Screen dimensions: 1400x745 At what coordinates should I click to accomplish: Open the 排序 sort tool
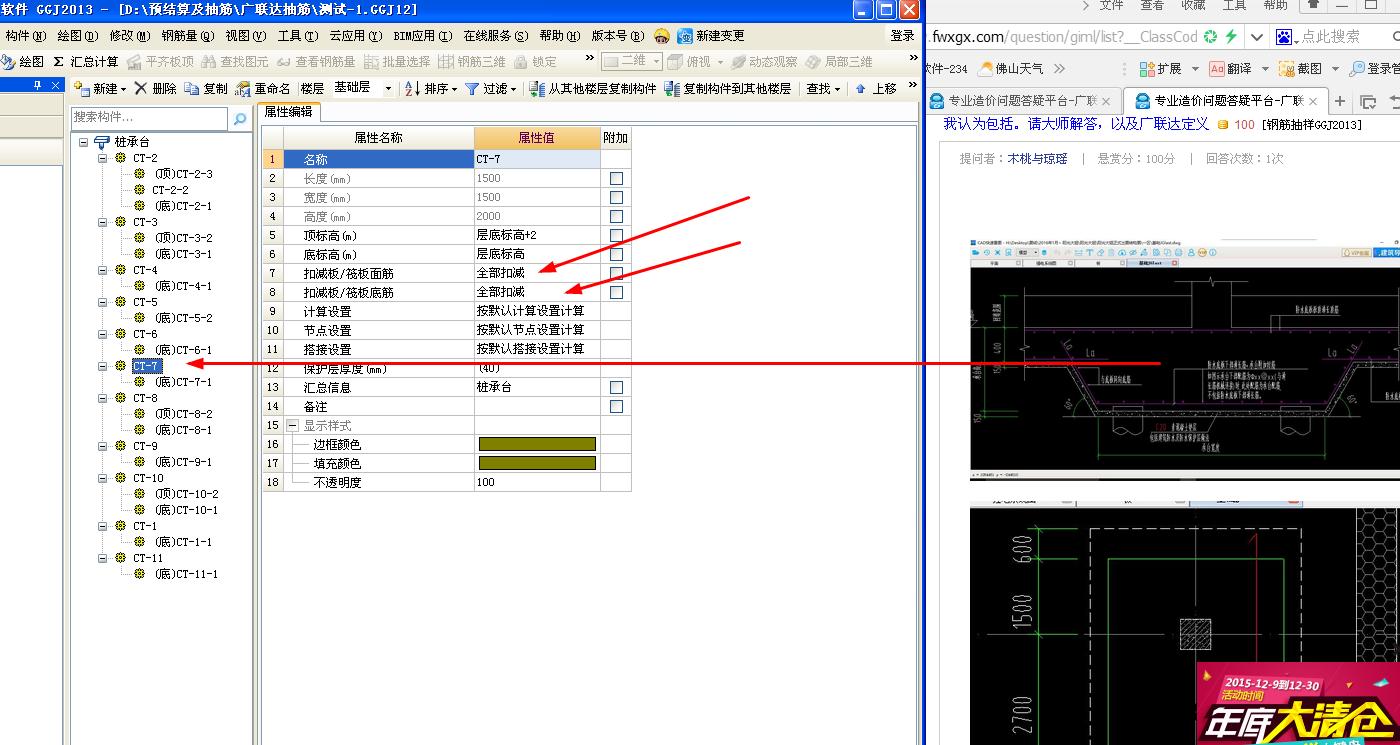(431, 88)
